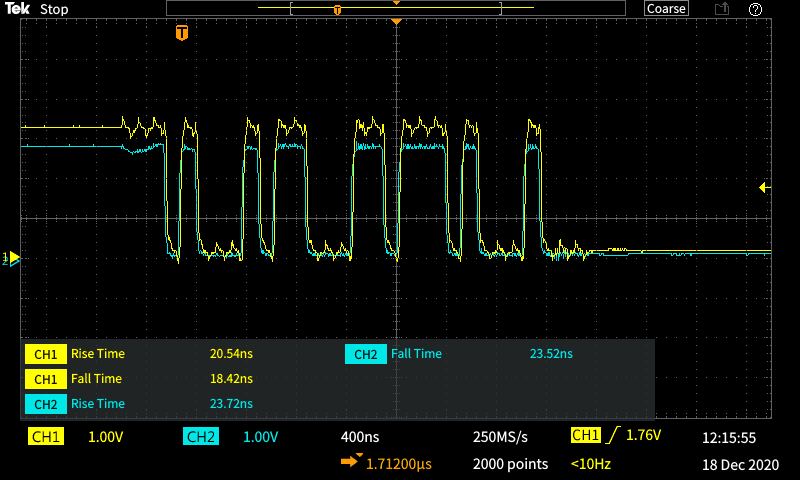The width and height of the screenshot is (800, 480).
Task: Click the channel 1 ground reference marker
Action: tap(13, 258)
